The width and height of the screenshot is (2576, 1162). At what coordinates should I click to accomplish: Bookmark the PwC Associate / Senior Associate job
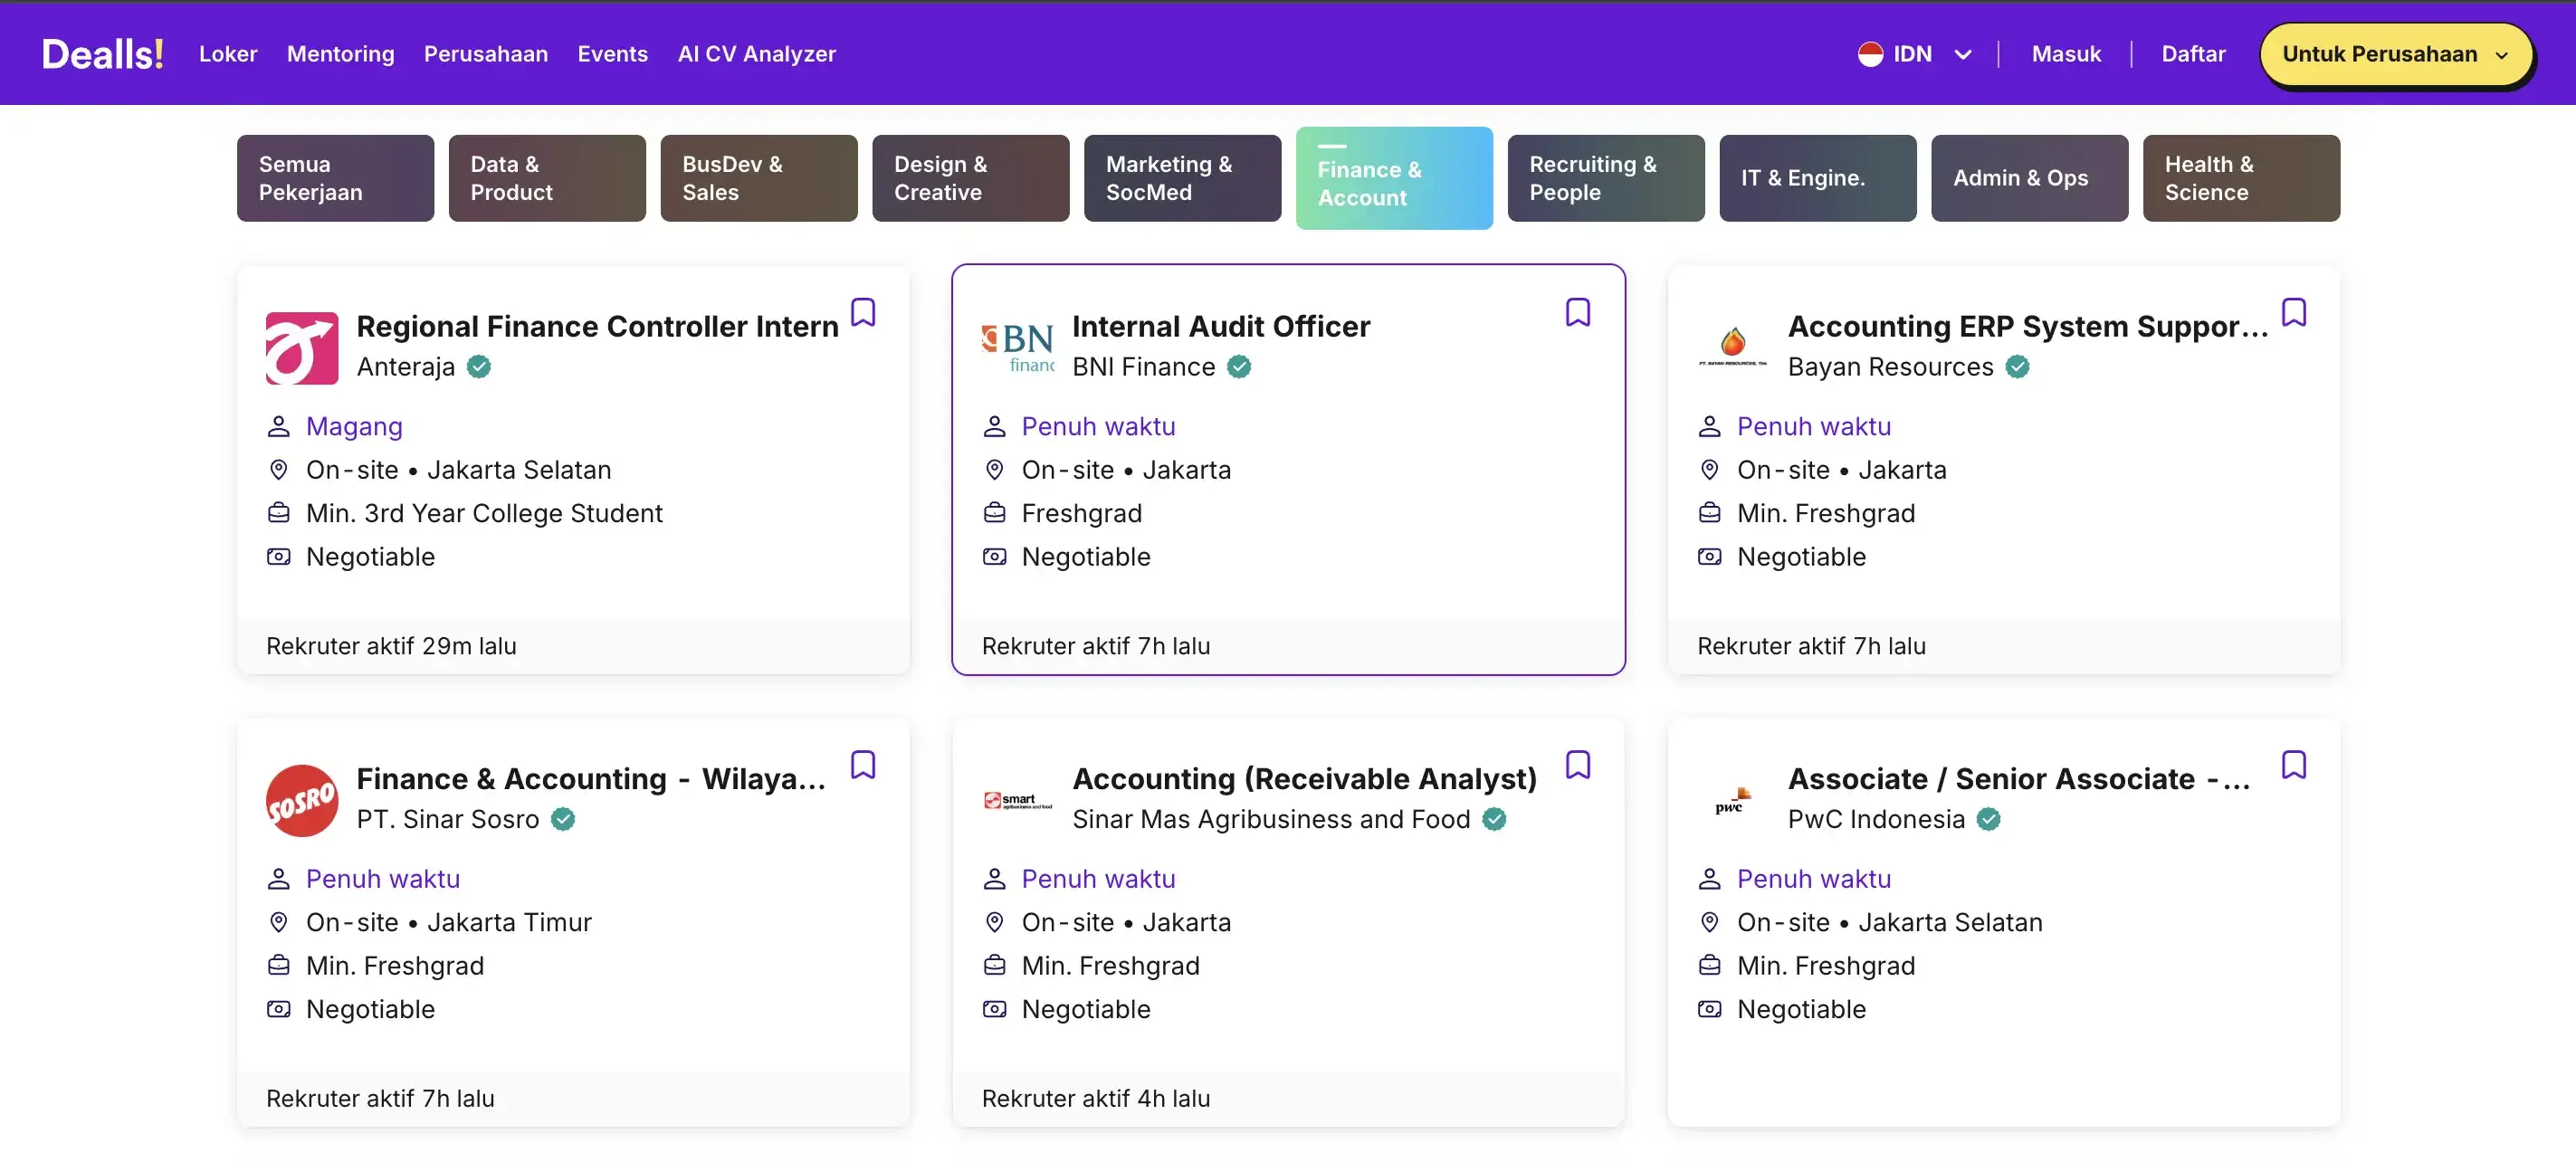2294,765
